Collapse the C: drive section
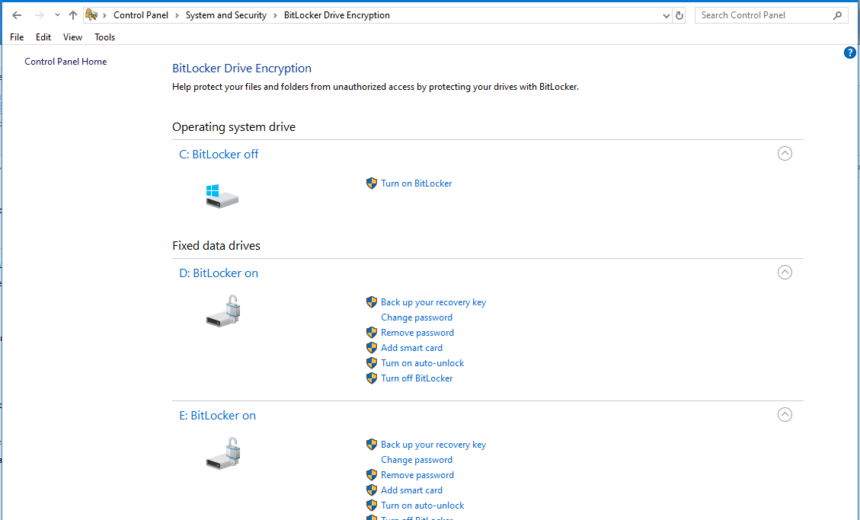The image size is (860, 520). [785, 154]
